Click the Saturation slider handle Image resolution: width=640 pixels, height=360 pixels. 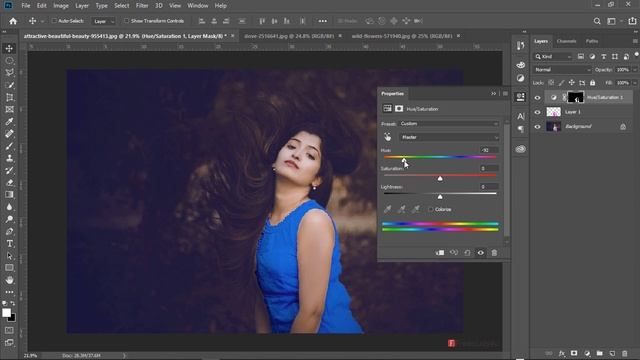(440, 179)
